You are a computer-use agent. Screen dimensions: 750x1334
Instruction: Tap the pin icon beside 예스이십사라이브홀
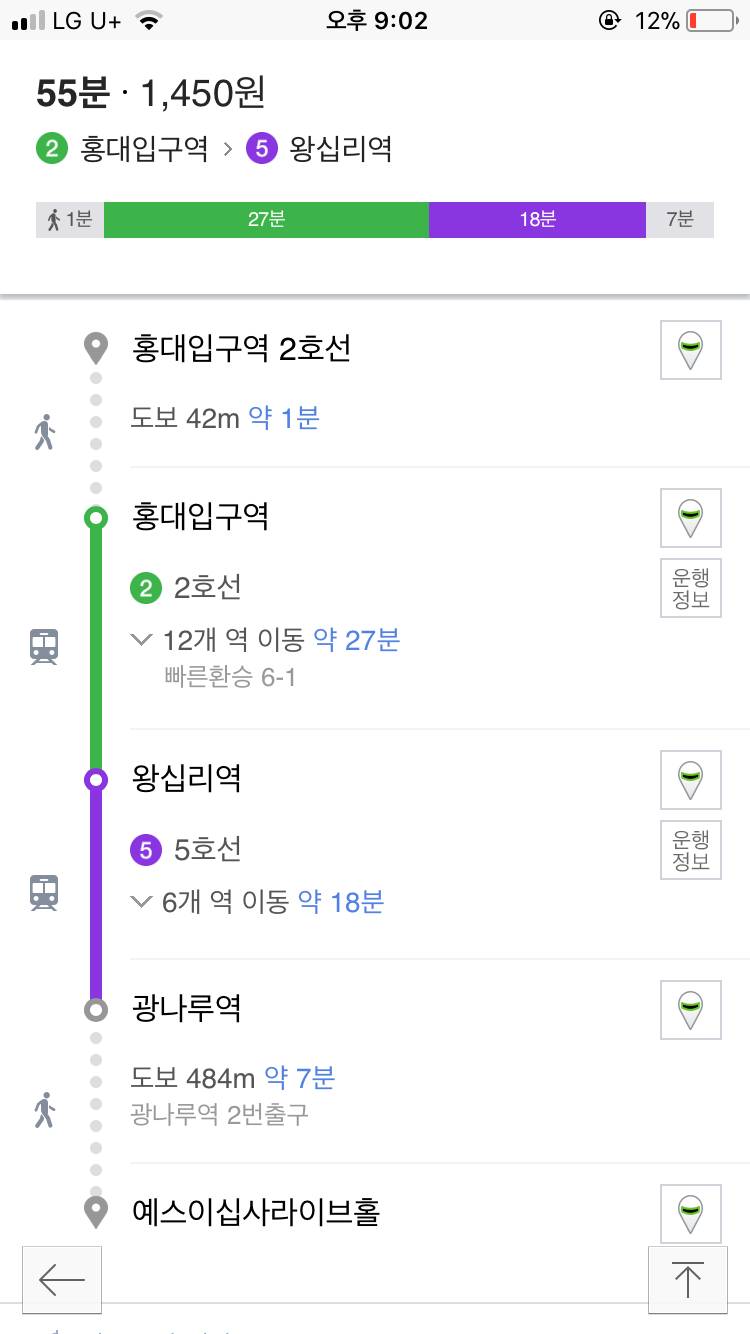point(691,1211)
